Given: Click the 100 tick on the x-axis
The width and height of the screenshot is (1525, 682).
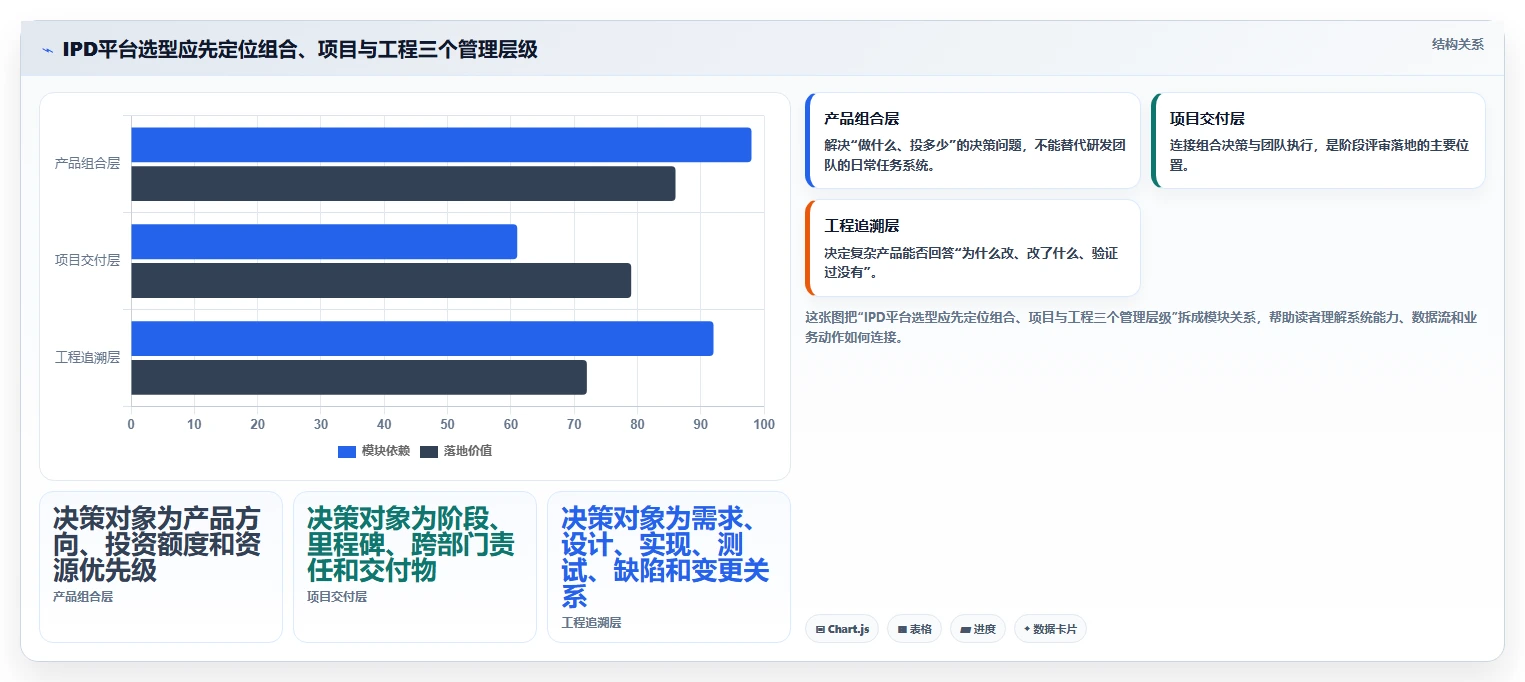Looking at the screenshot, I should pos(764,425).
